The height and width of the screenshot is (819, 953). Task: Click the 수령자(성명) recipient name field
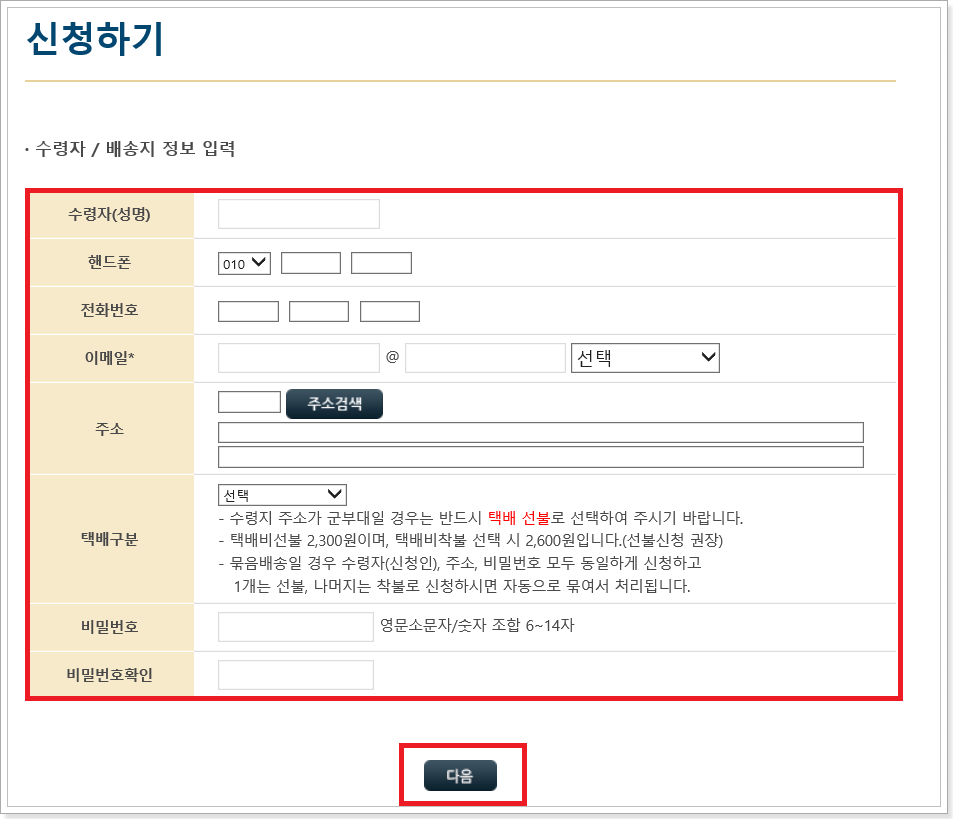[297, 213]
